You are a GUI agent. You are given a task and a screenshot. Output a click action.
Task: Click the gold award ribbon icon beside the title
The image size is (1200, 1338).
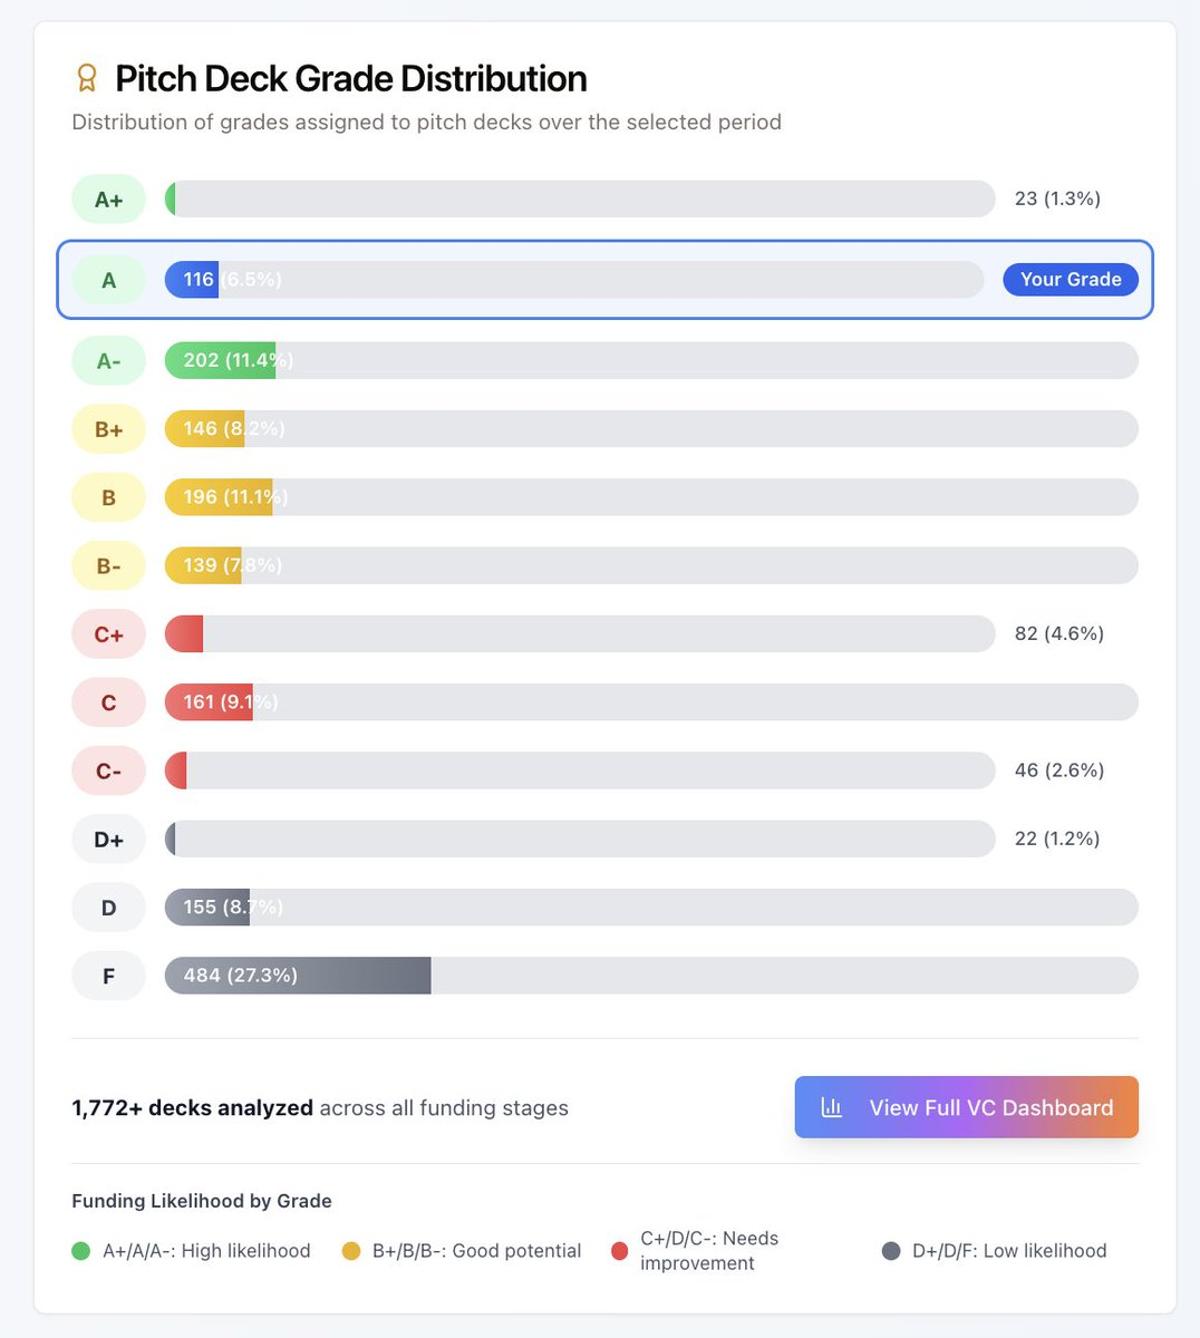88,77
